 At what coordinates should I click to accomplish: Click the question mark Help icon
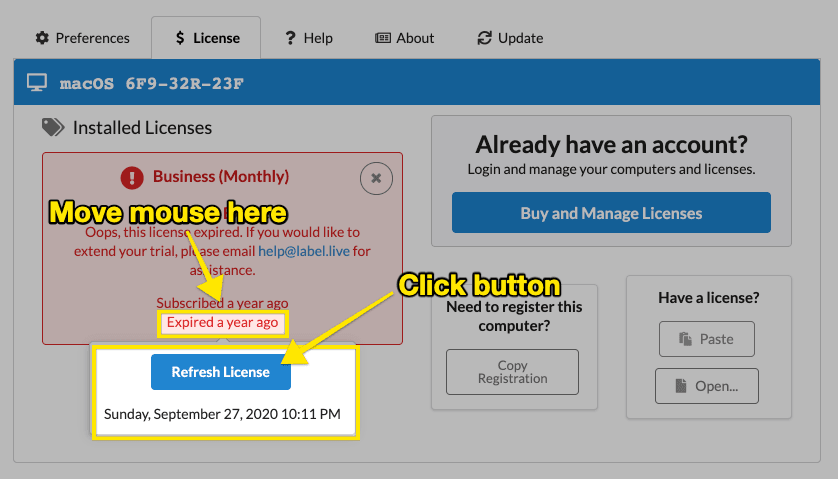tap(291, 38)
